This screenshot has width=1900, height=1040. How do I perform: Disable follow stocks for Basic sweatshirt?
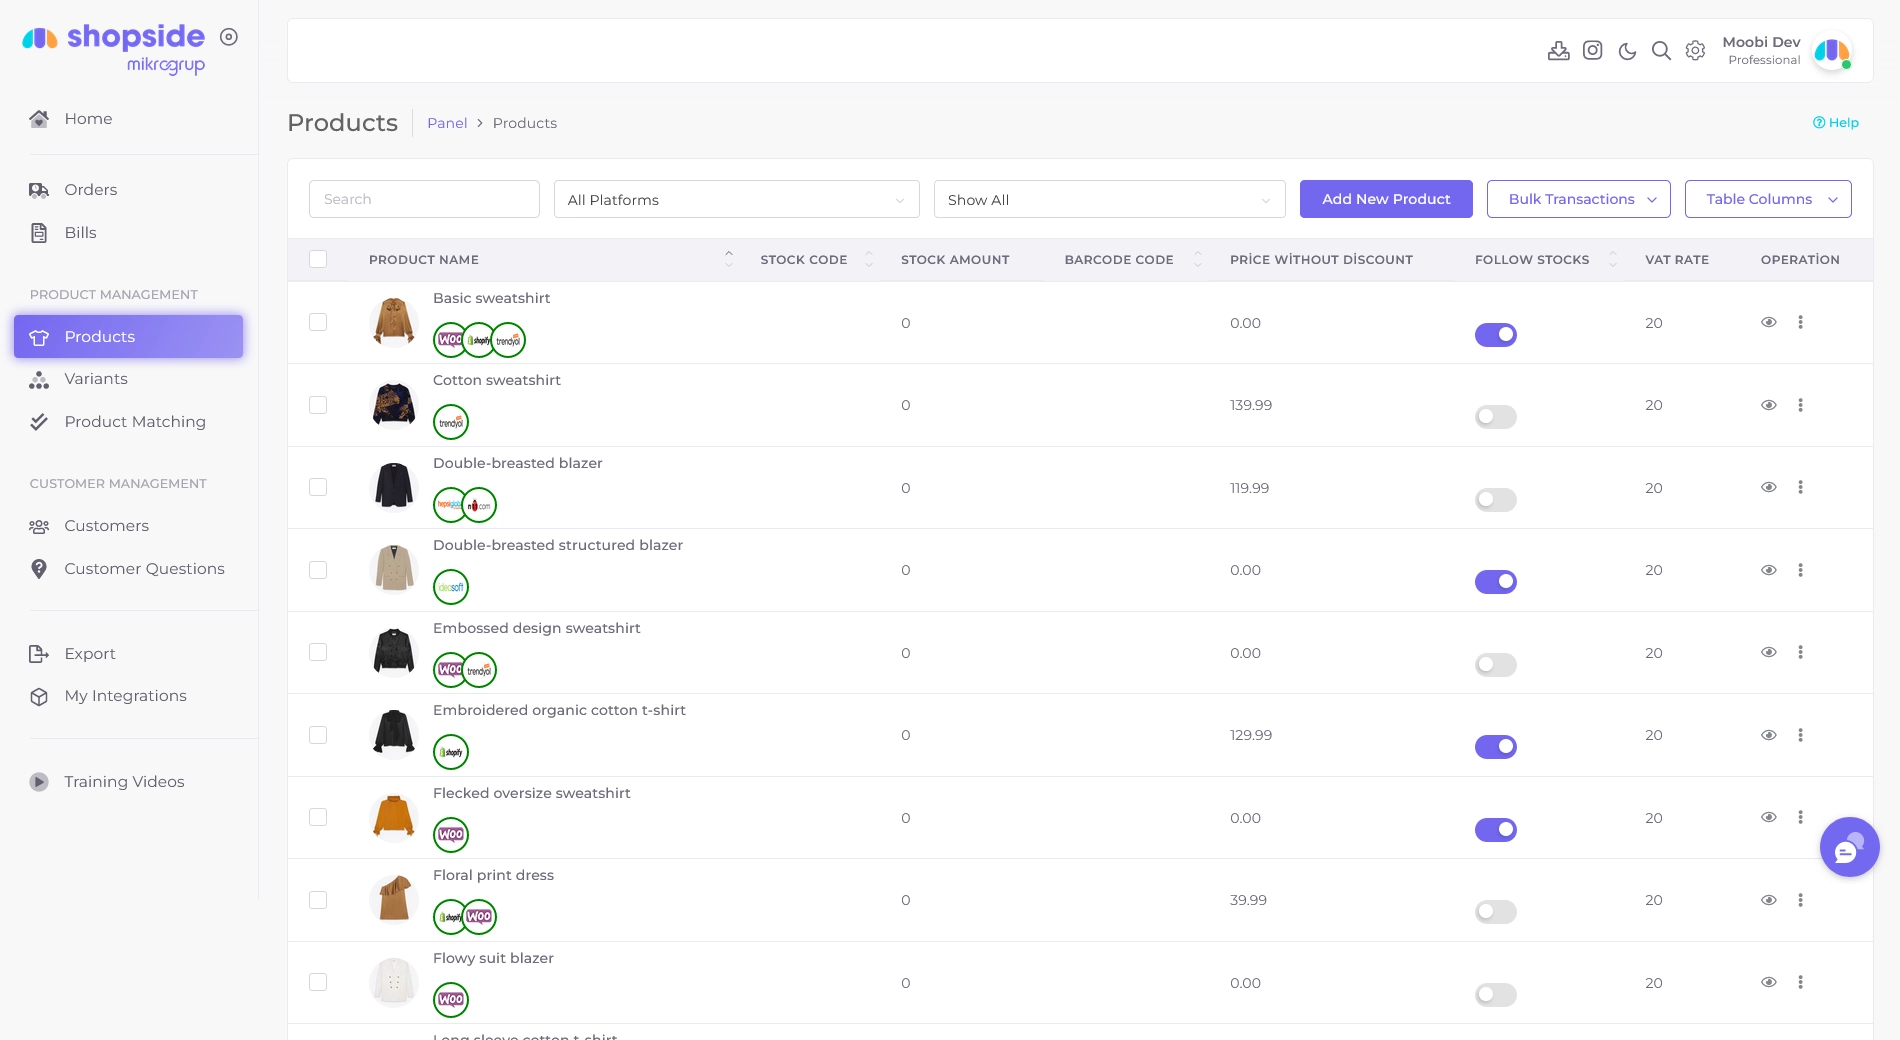pos(1495,335)
